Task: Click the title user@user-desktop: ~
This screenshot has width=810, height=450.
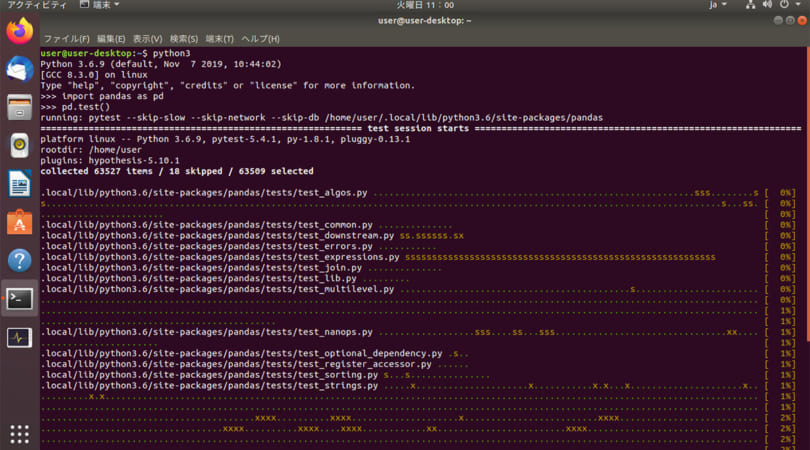Action: tap(425, 21)
